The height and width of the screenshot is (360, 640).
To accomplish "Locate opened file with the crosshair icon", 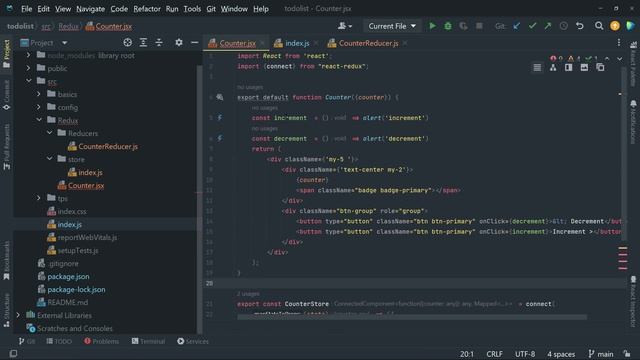I will (128, 42).
